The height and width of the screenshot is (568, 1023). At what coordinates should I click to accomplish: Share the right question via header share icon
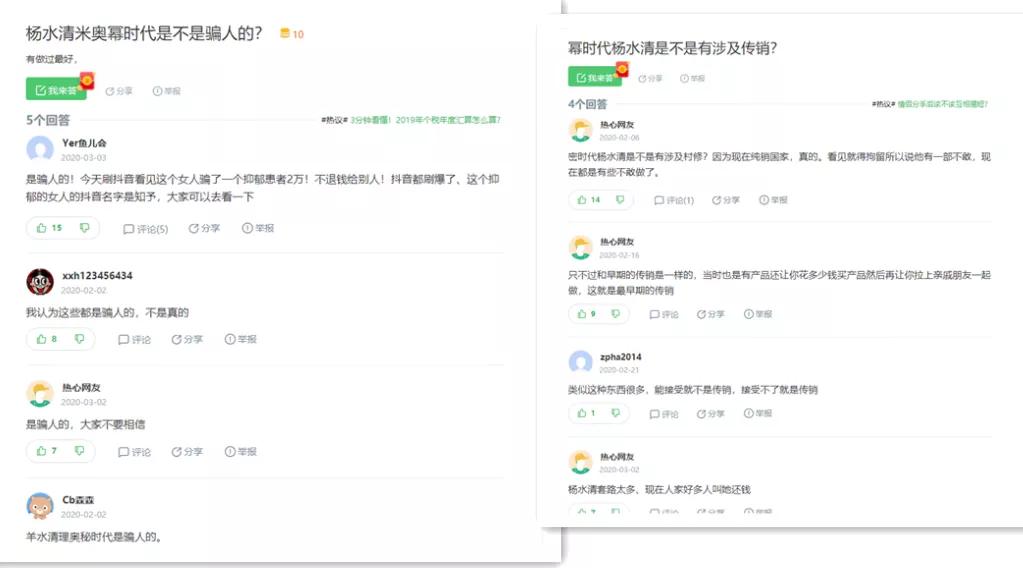[650, 78]
